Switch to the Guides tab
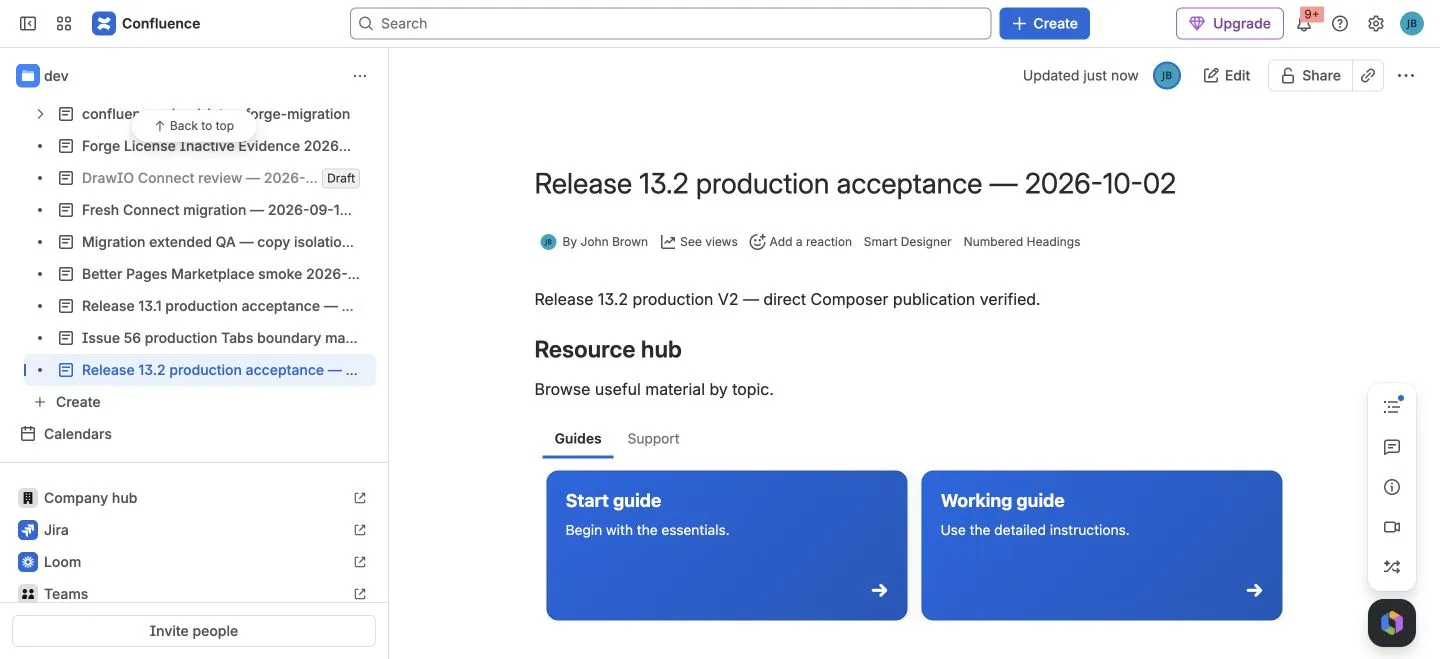This screenshot has width=1440, height=659. pyautogui.click(x=578, y=439)
